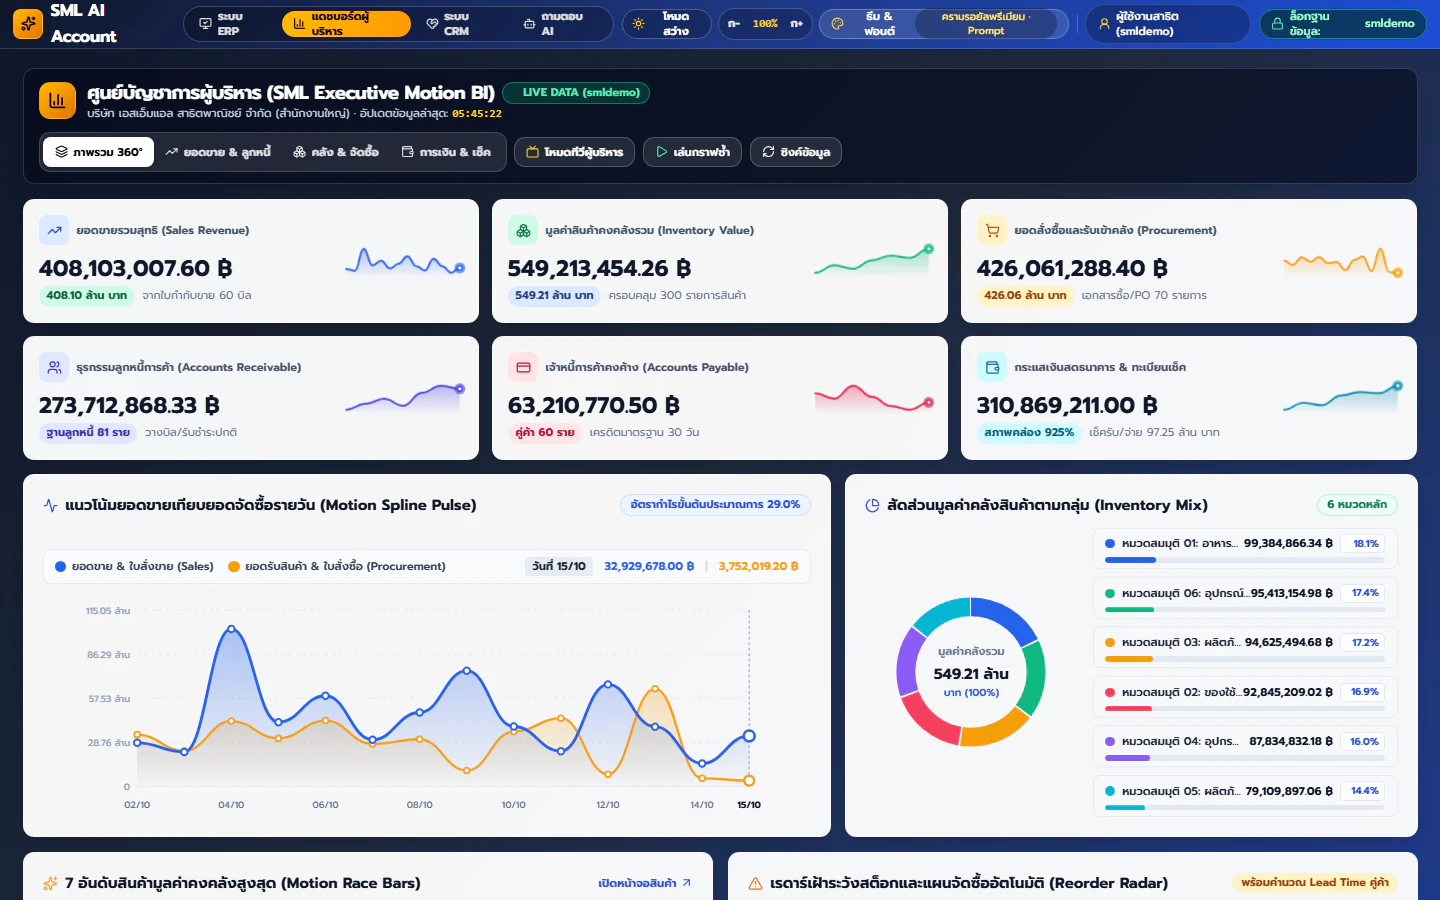Switch to the ภาพรวม 360° tab
The width and height of the screenshot is (1440, 900).
98,152
